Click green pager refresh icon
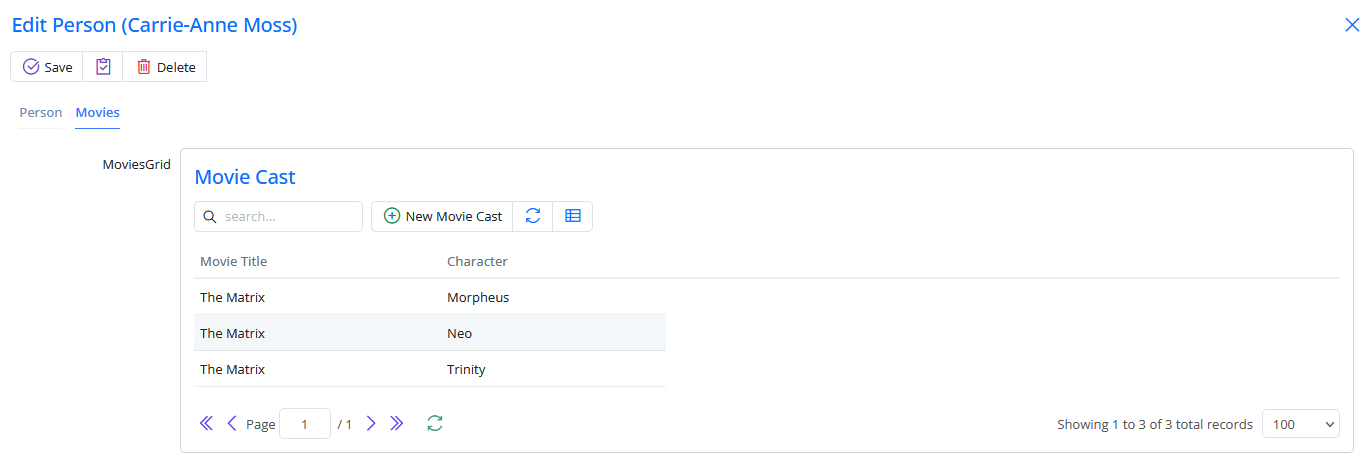The image size is (1368, 468). (434, 424)
